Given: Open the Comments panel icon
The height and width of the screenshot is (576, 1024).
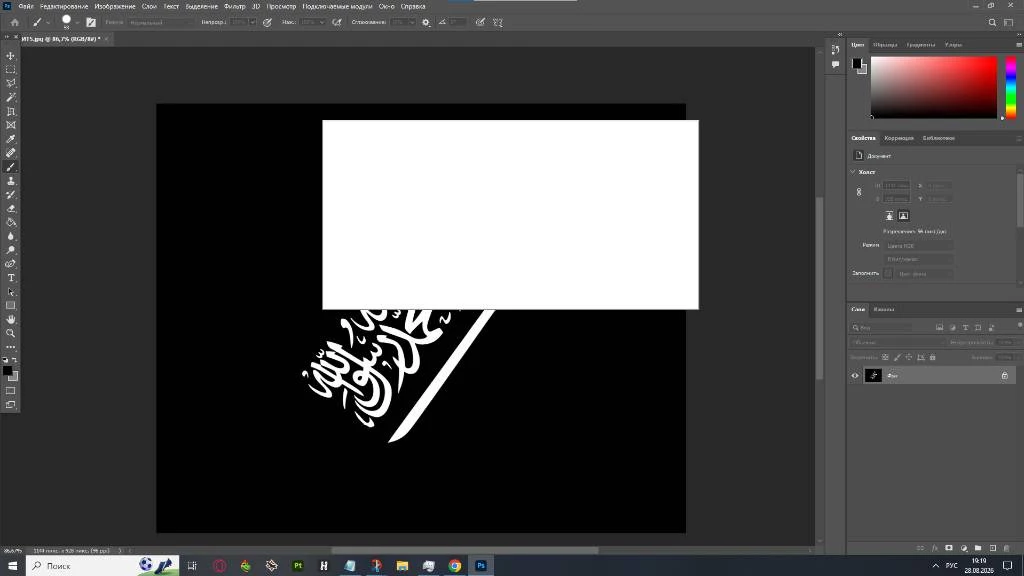Looking at the screenshot, I should point(835,64).
